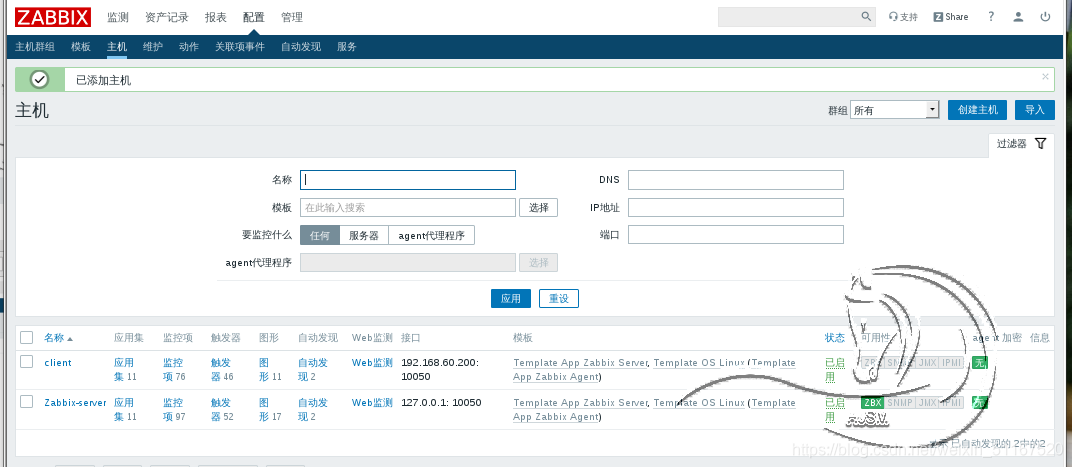Click the 应用 filter button
The image size is (1073, 468).
[x=510, y=298]
